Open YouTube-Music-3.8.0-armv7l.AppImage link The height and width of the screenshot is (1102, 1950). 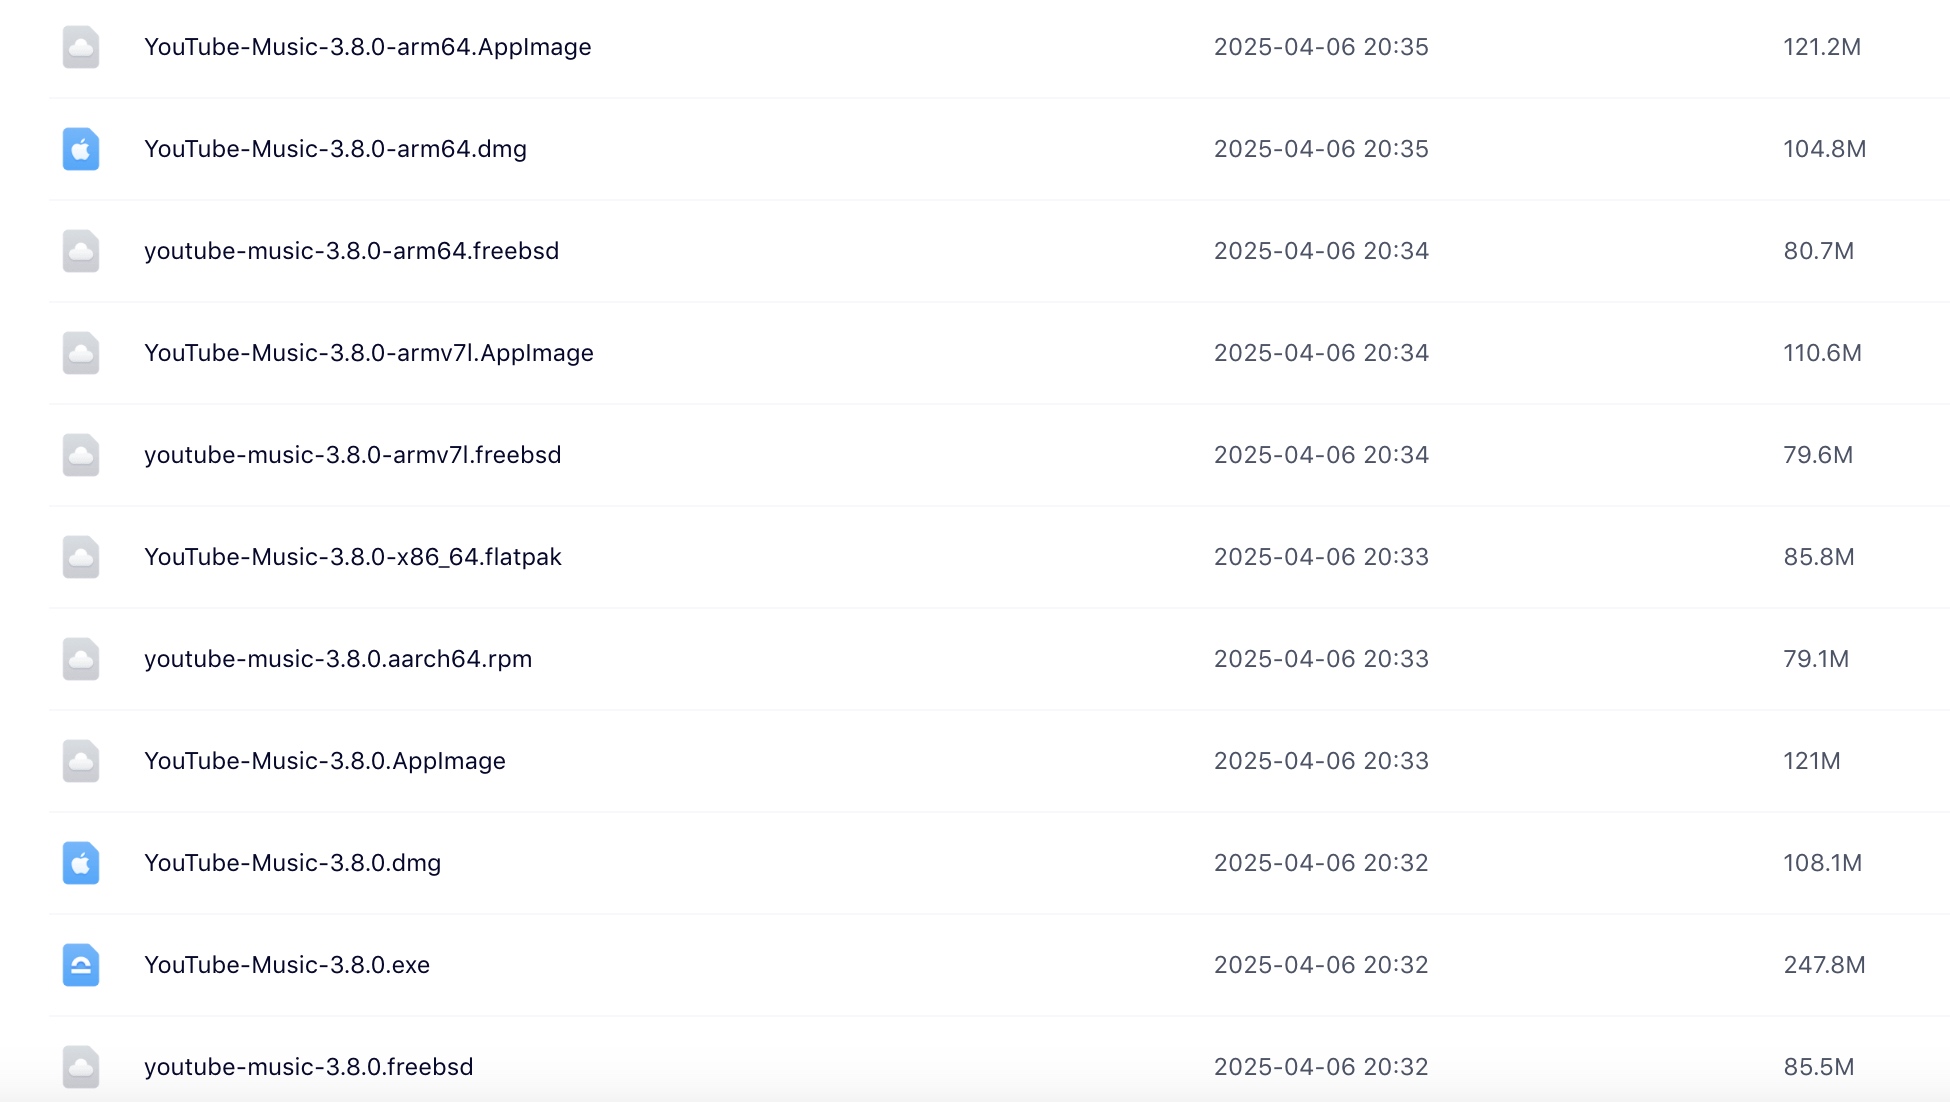[x=369, y=353]
